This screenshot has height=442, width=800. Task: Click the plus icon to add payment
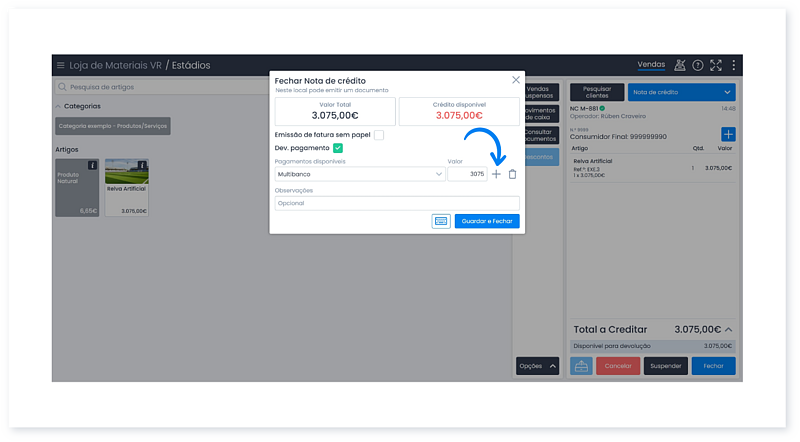(x=497, y=174)
